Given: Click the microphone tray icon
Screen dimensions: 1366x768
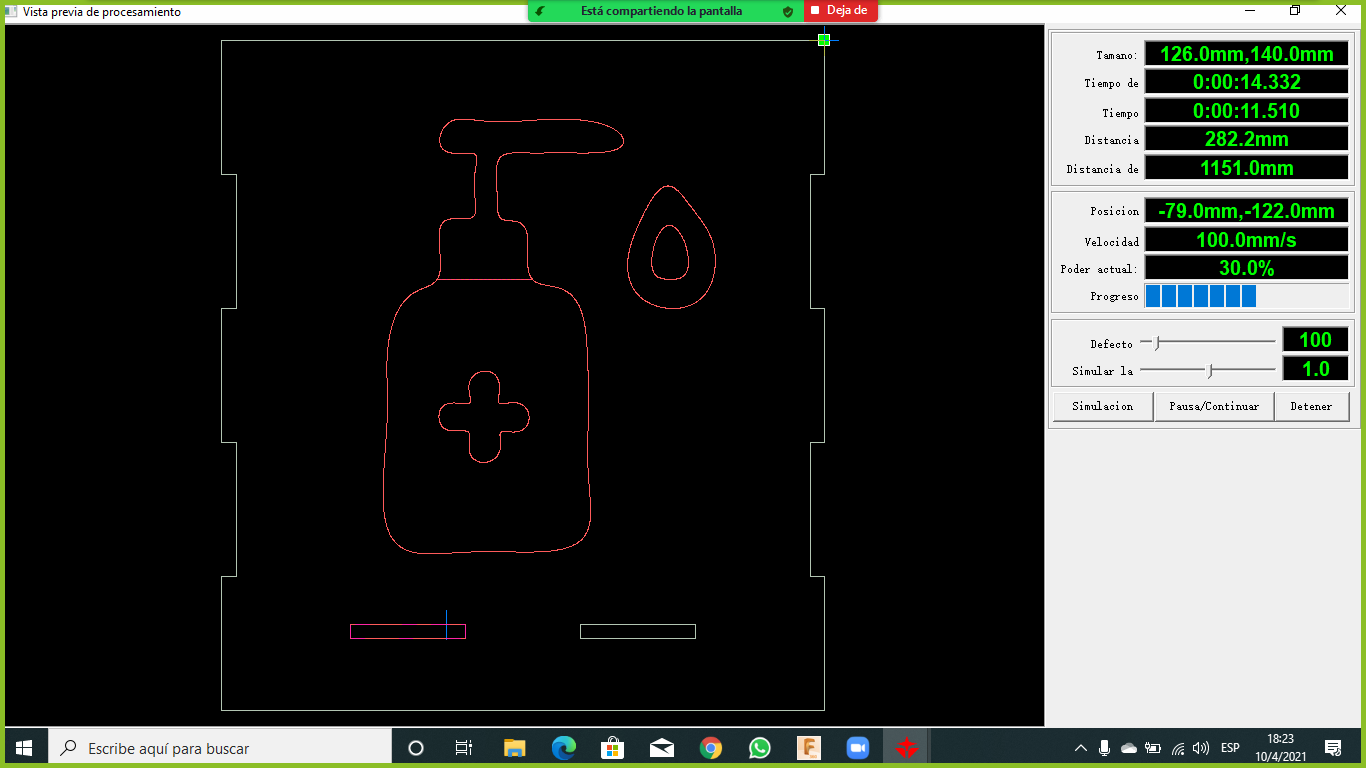Looking at the screenshot, I should (1105, 748).
